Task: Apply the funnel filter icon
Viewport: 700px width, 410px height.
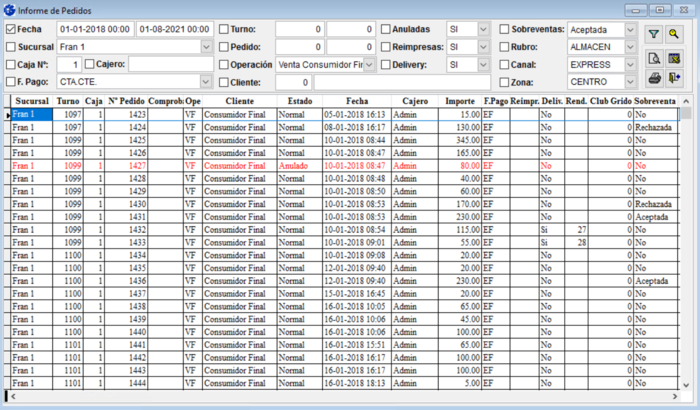Action: (654, 34)
